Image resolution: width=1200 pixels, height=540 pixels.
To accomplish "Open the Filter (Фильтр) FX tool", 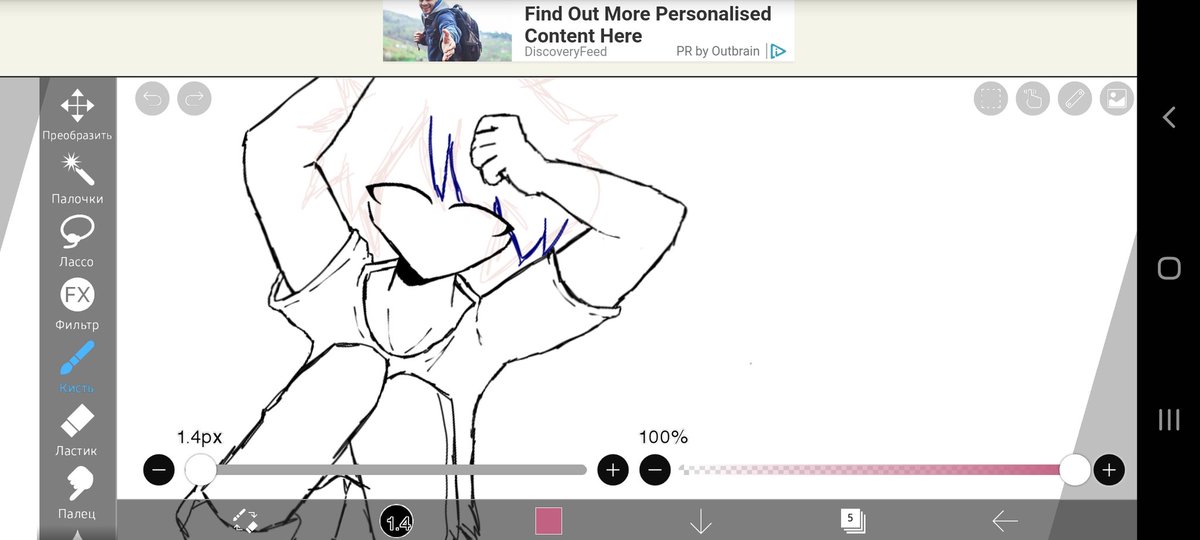I will point(77,304).
